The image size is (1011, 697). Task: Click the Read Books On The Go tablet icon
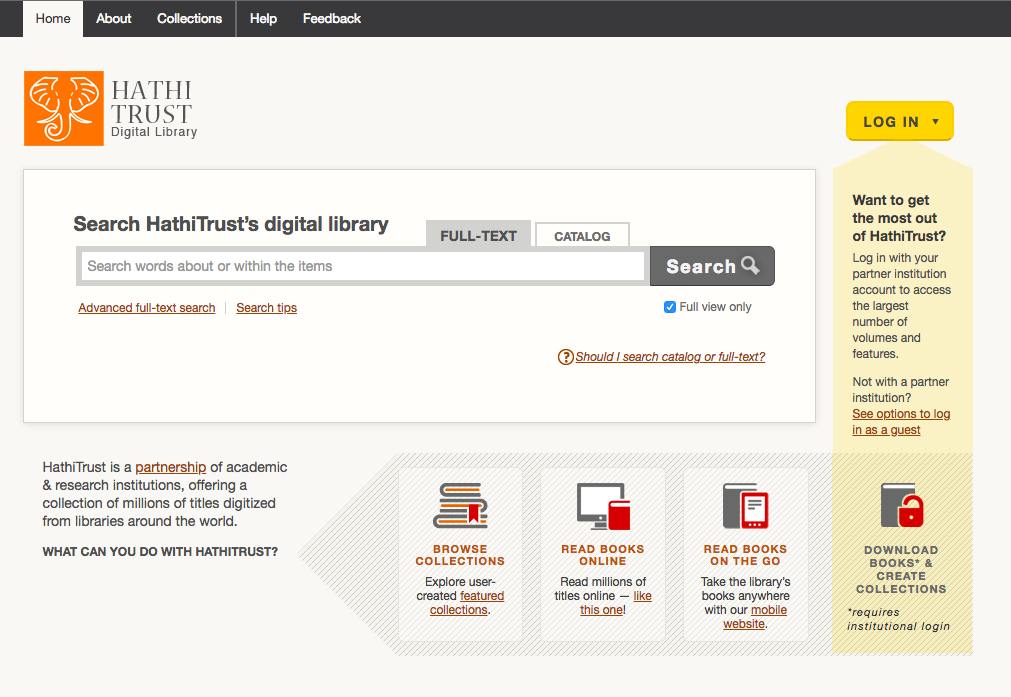point(745,505)
